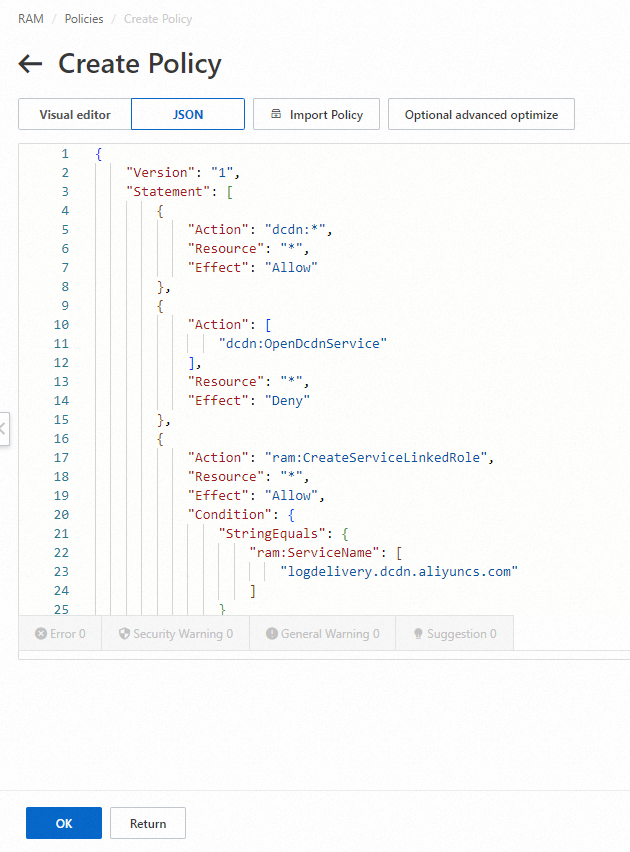Click the Error status icon
This screenshot has height=852, width=630.
[40, 632]
